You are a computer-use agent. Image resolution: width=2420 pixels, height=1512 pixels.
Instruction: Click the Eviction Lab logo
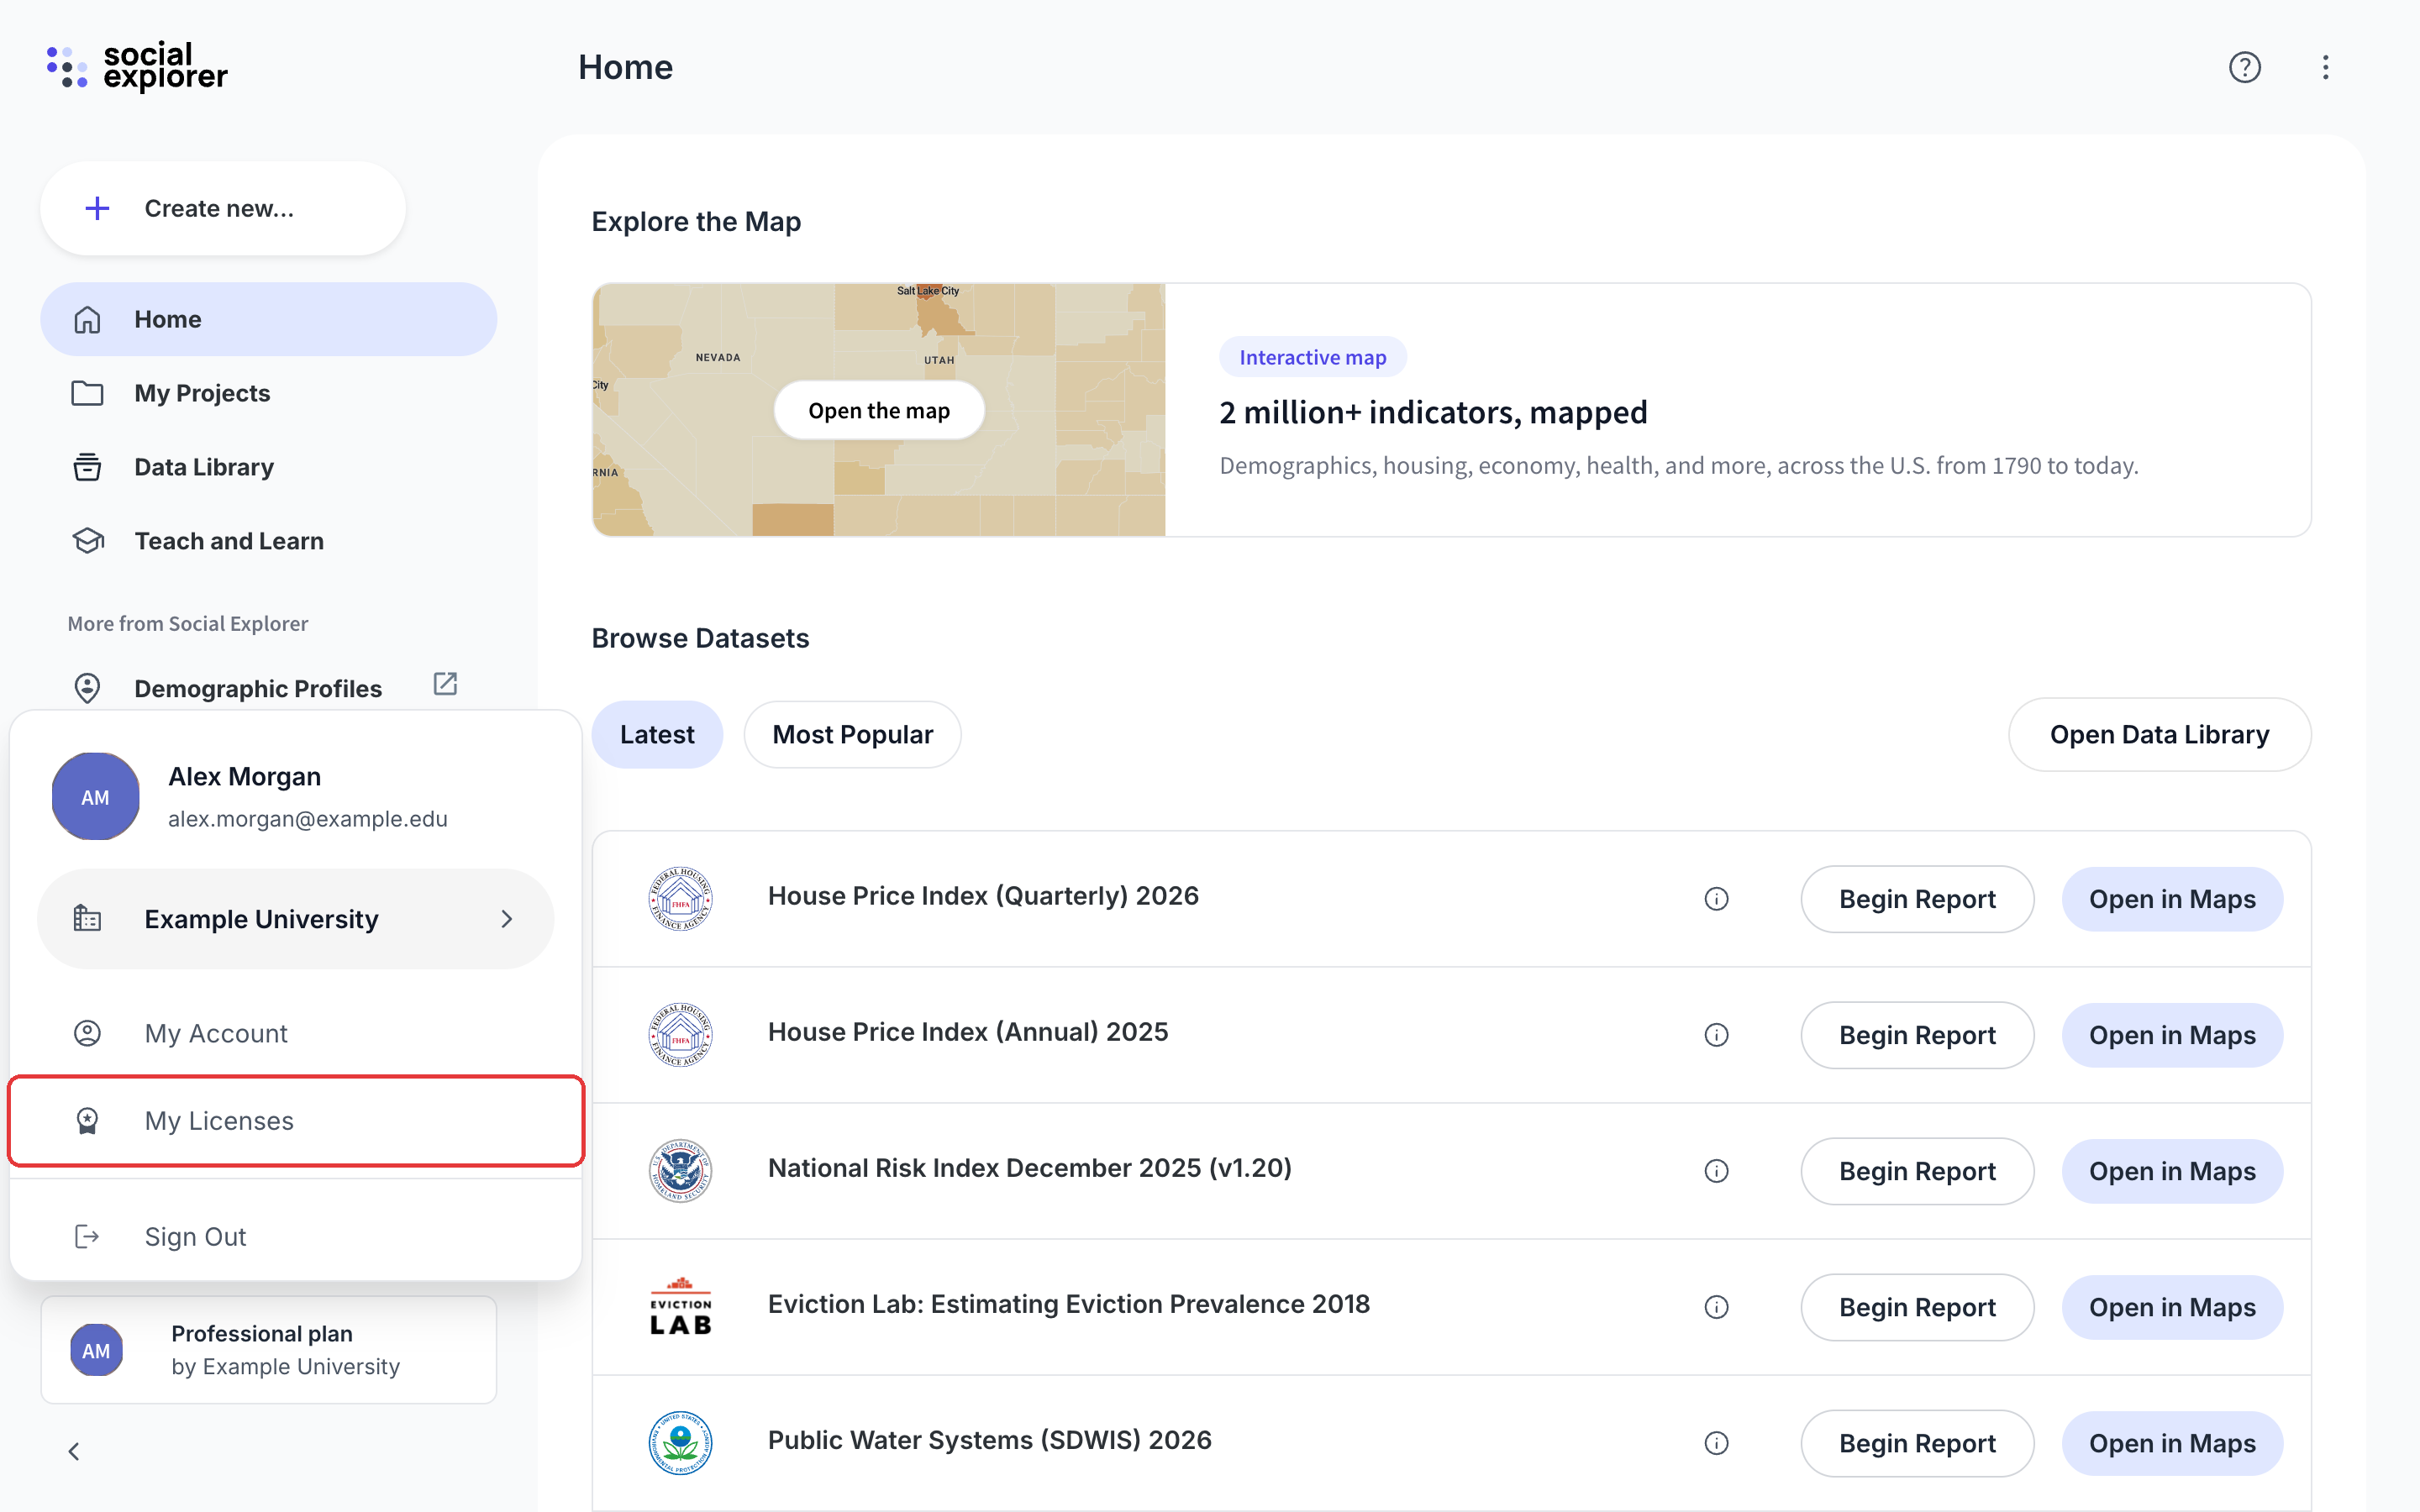[680, 1307]
